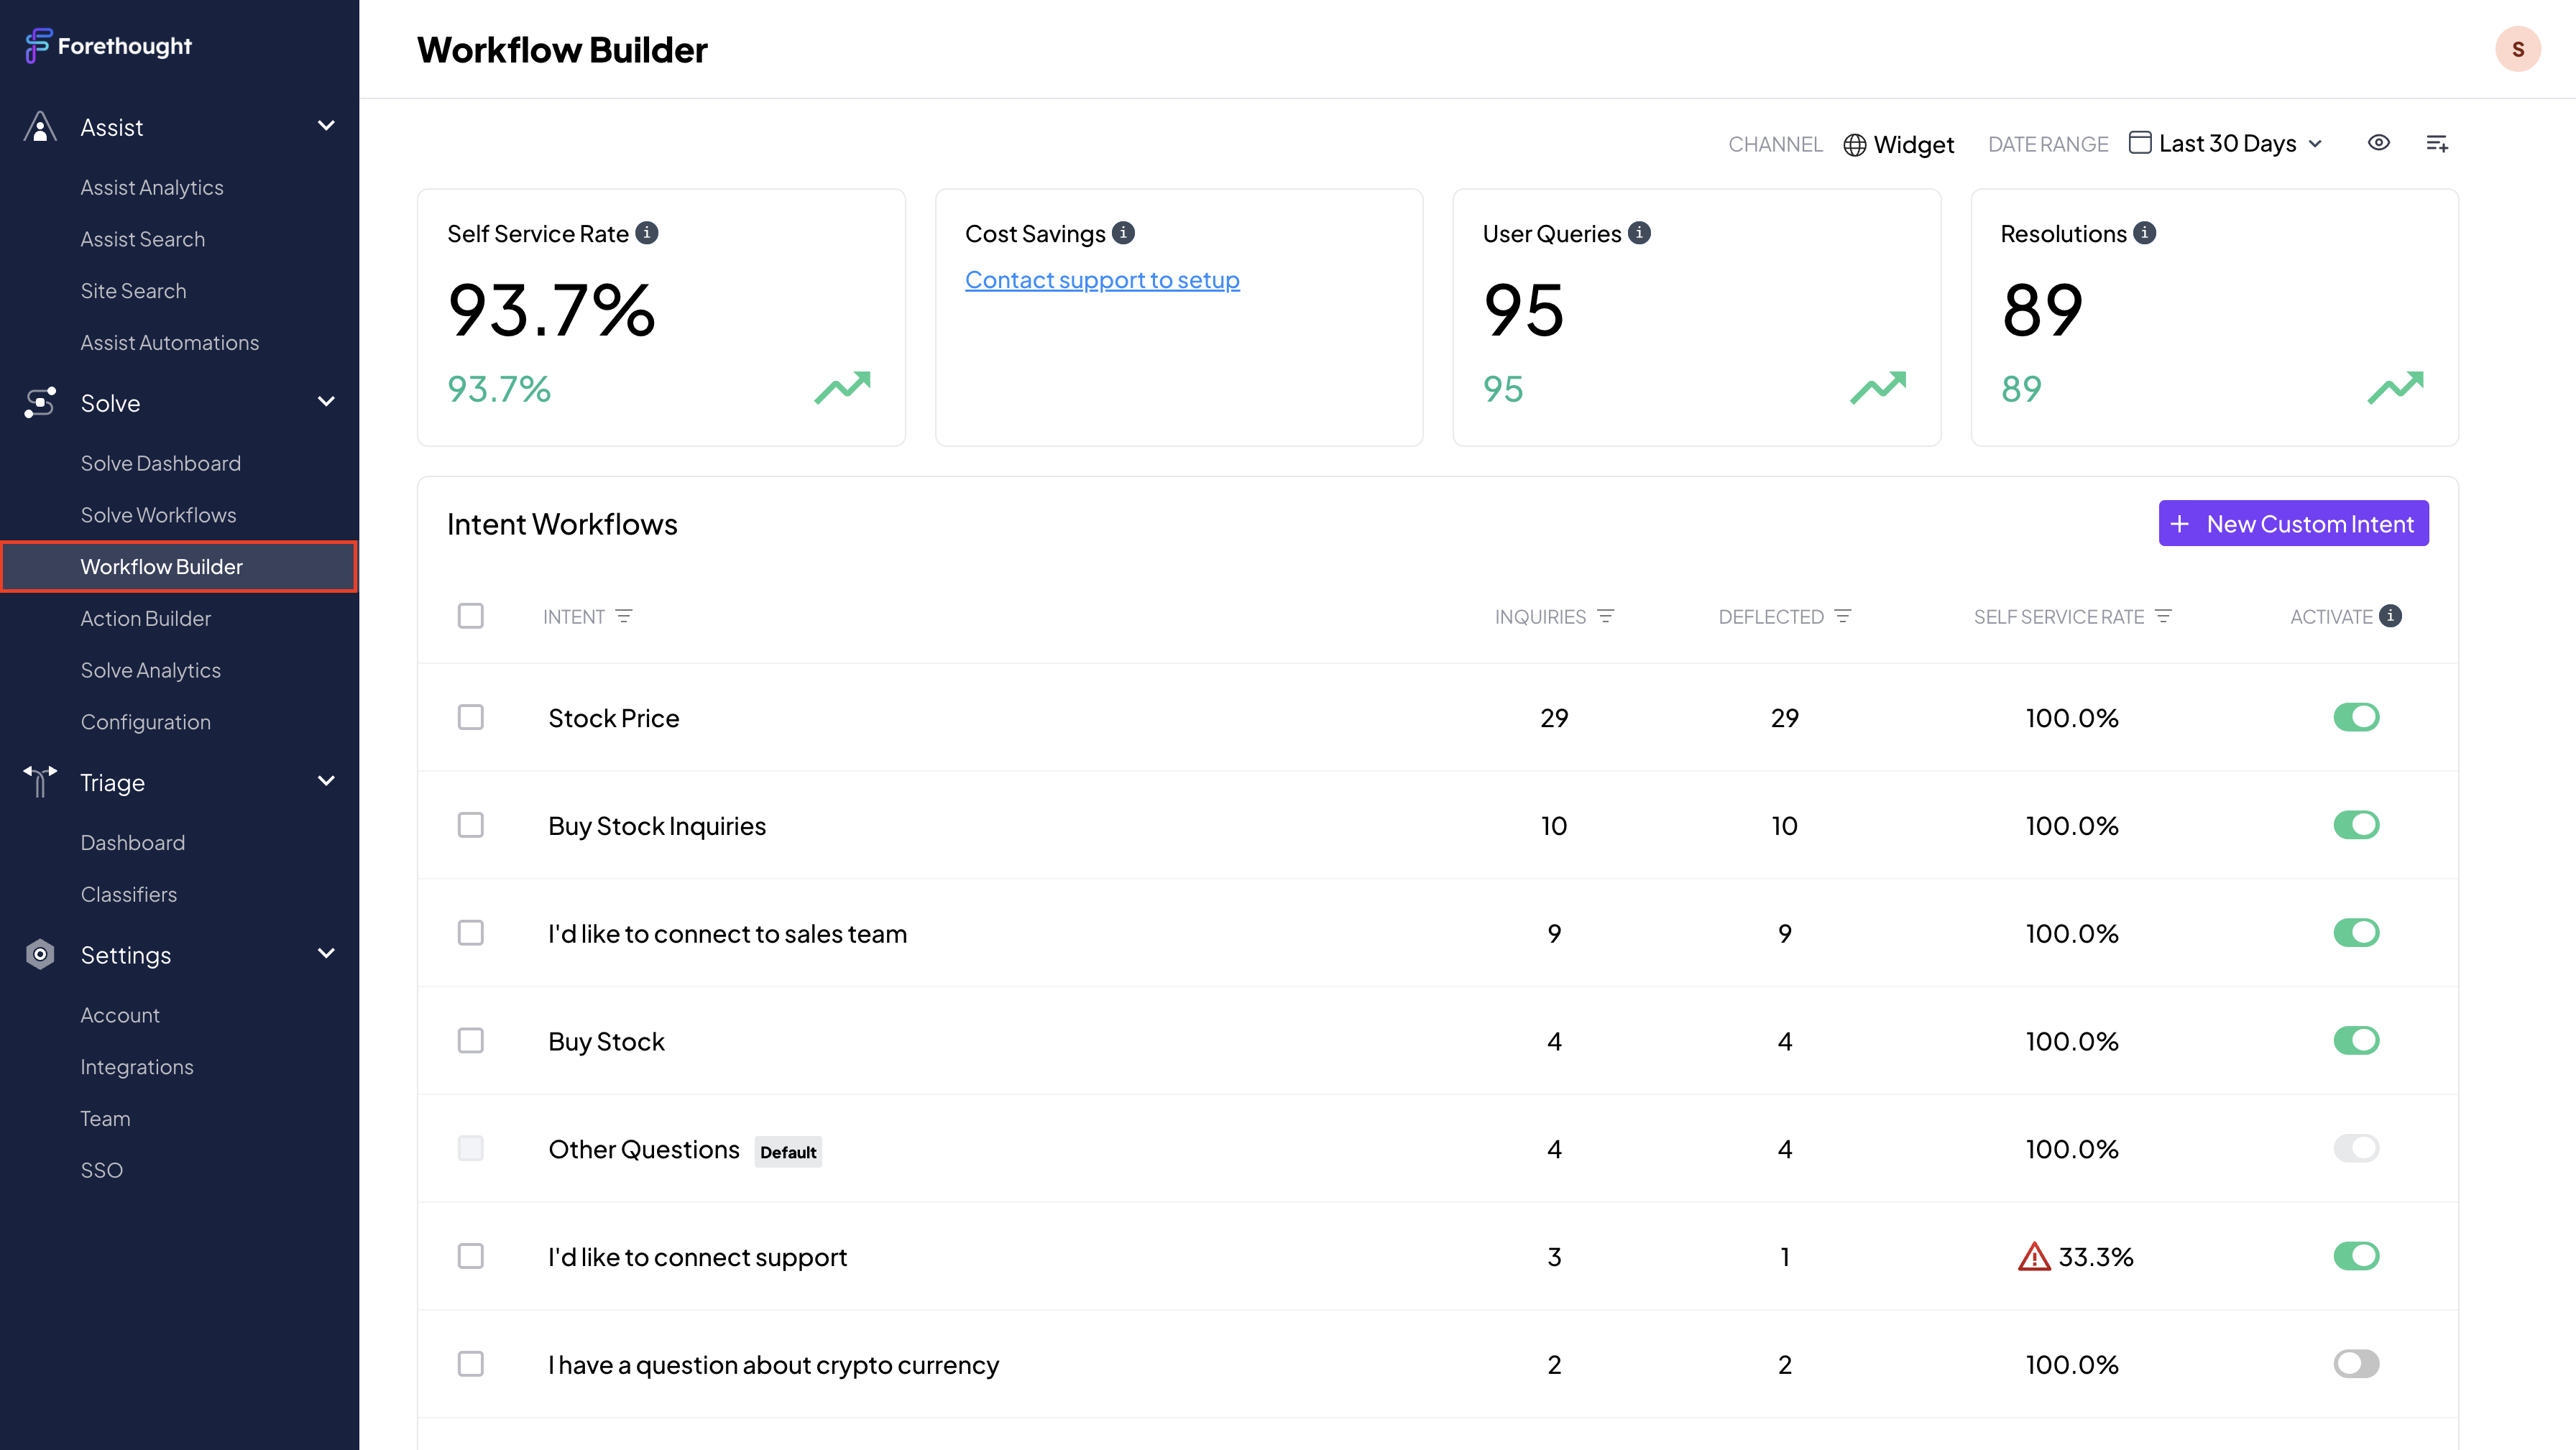Click the Settings gear icon
The image size is (2576, 1450).
(x=40, y=955)
